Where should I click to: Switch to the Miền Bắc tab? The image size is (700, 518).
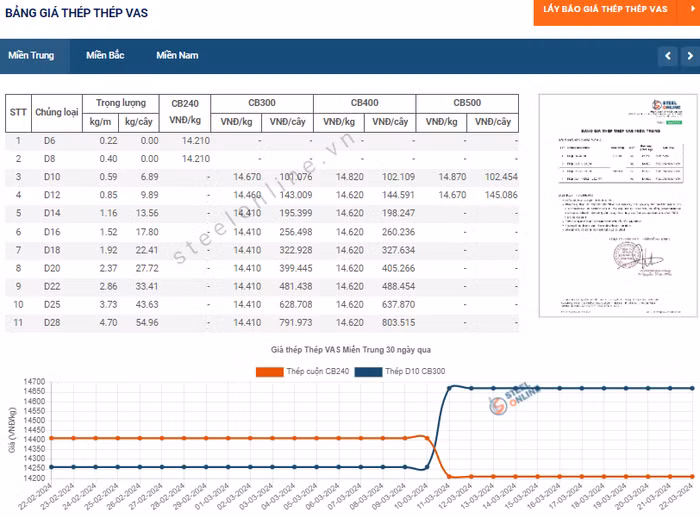point(105,55)
